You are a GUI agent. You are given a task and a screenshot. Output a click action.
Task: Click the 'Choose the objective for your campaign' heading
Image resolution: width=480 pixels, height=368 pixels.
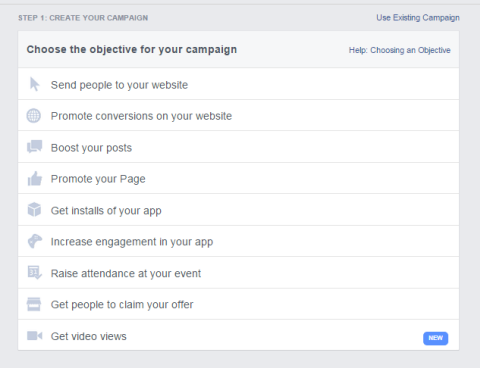point(132,49)
